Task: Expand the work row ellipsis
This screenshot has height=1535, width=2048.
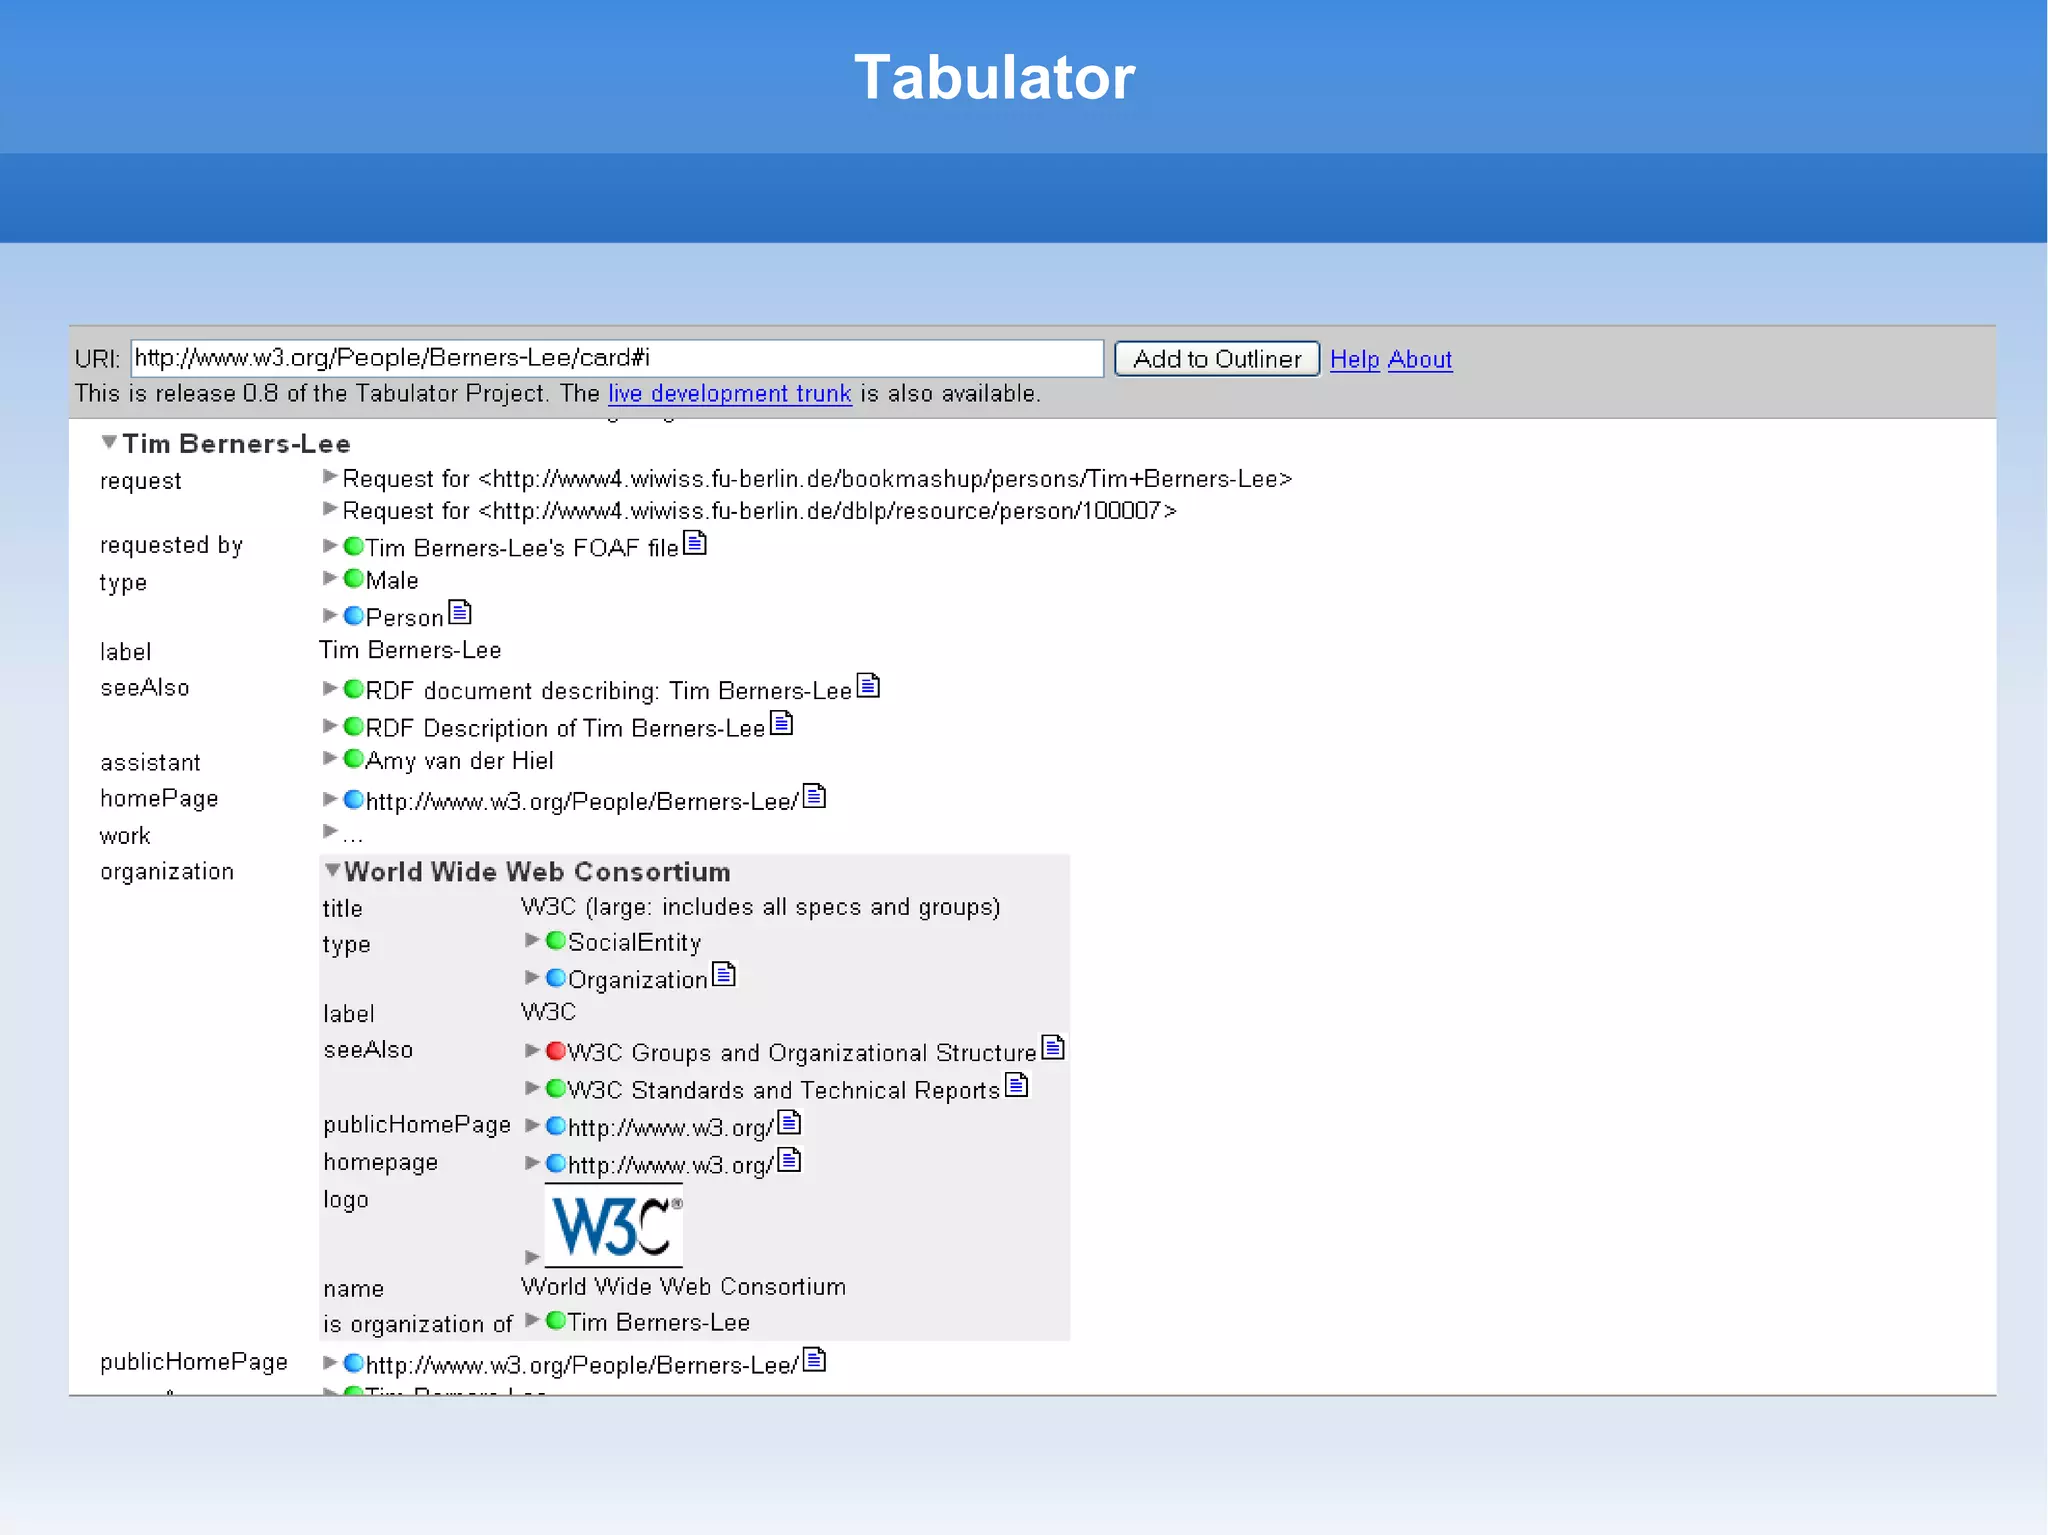Action: 329,831
